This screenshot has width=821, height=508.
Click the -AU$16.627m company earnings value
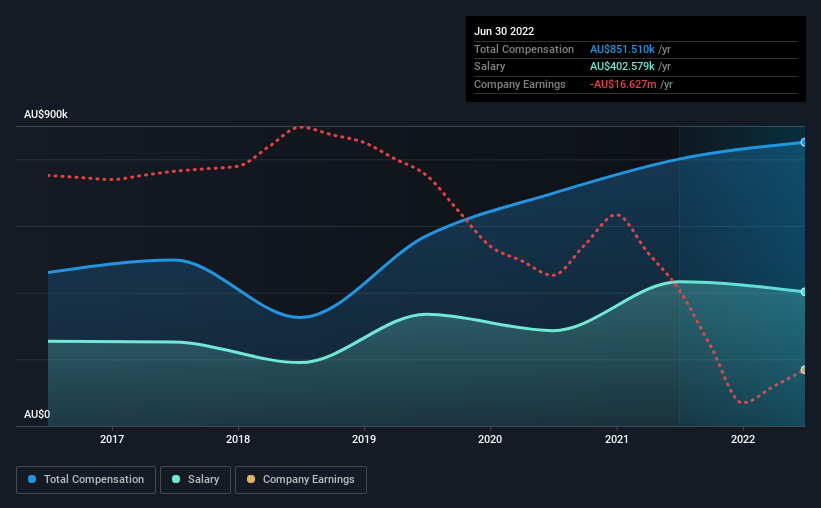pos(623,84)
